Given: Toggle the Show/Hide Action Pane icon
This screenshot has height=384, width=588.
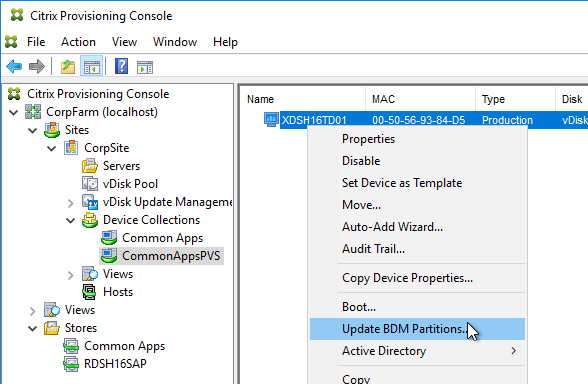Looking at the screenshot, I should [x=145, y=68].
